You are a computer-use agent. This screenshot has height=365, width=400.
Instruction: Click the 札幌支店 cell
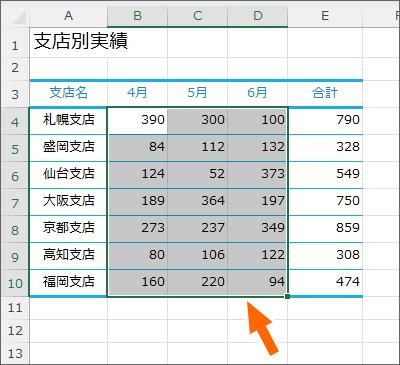coord(69,121)
